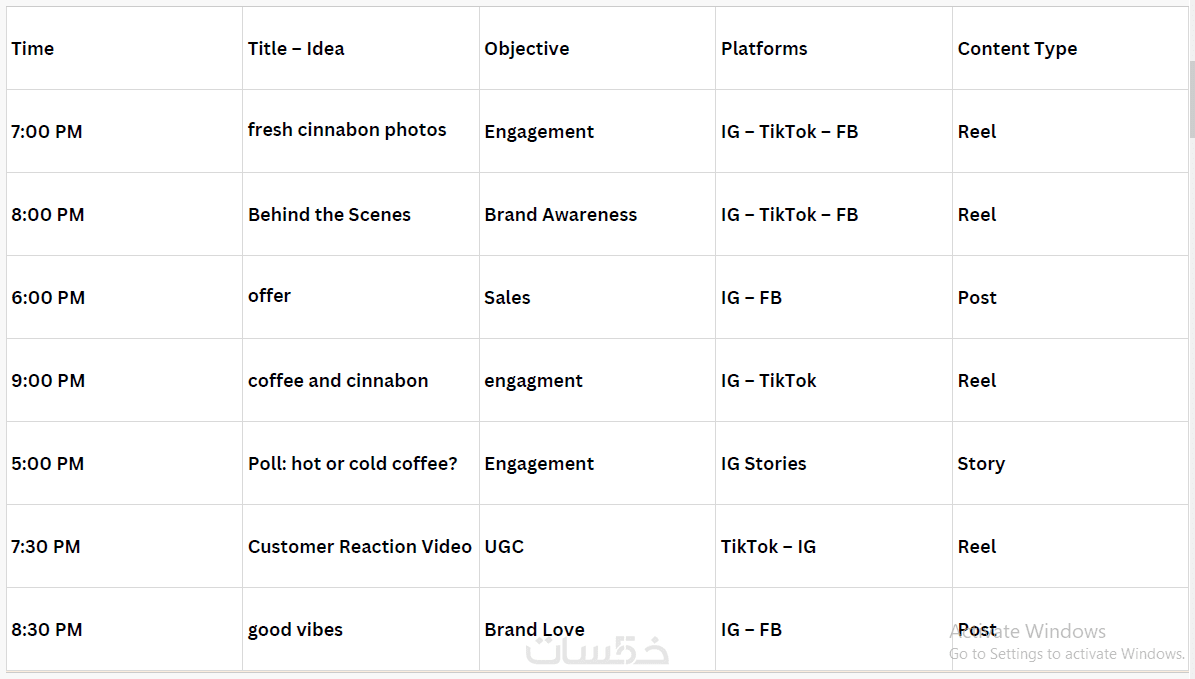
Task: Select the 'Brand Love' objective cell
Action: pos(534,630)
